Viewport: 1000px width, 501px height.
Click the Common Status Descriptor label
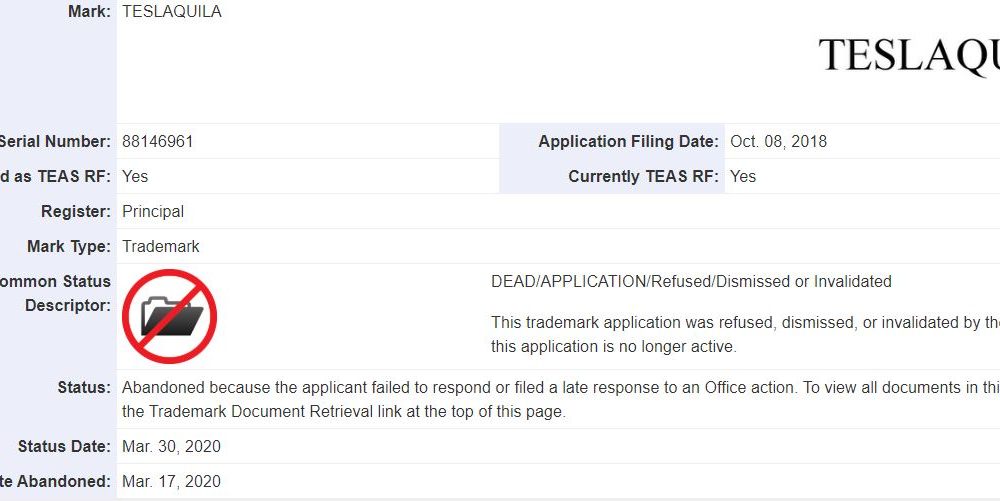(x=55, y=293)
